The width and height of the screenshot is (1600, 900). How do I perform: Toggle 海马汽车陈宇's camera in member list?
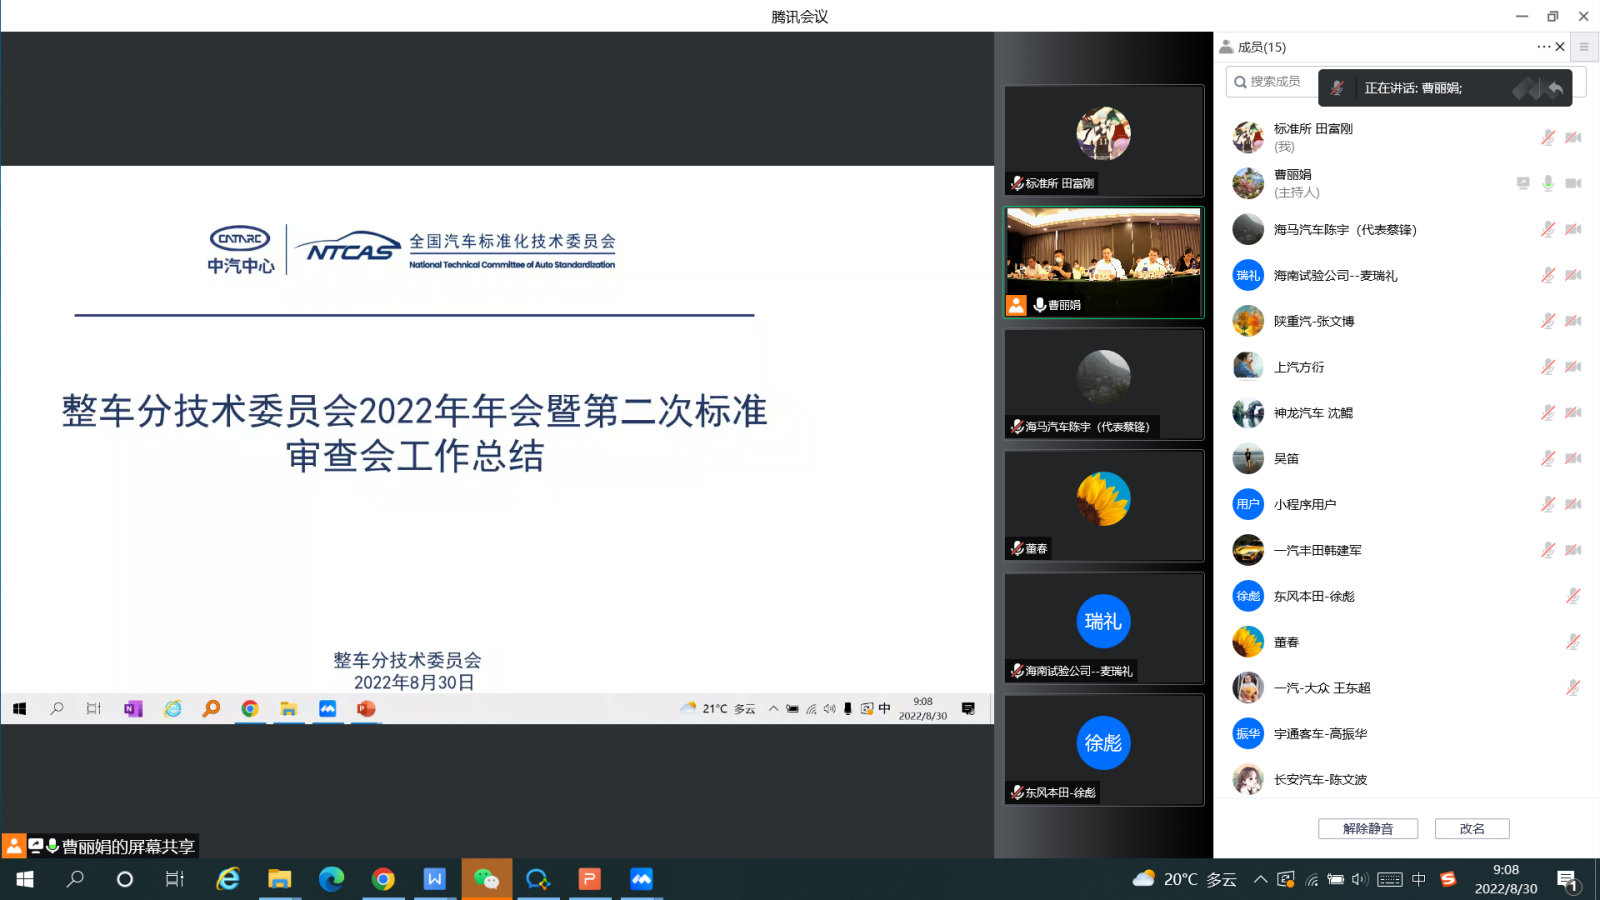tap(1572, 229)
